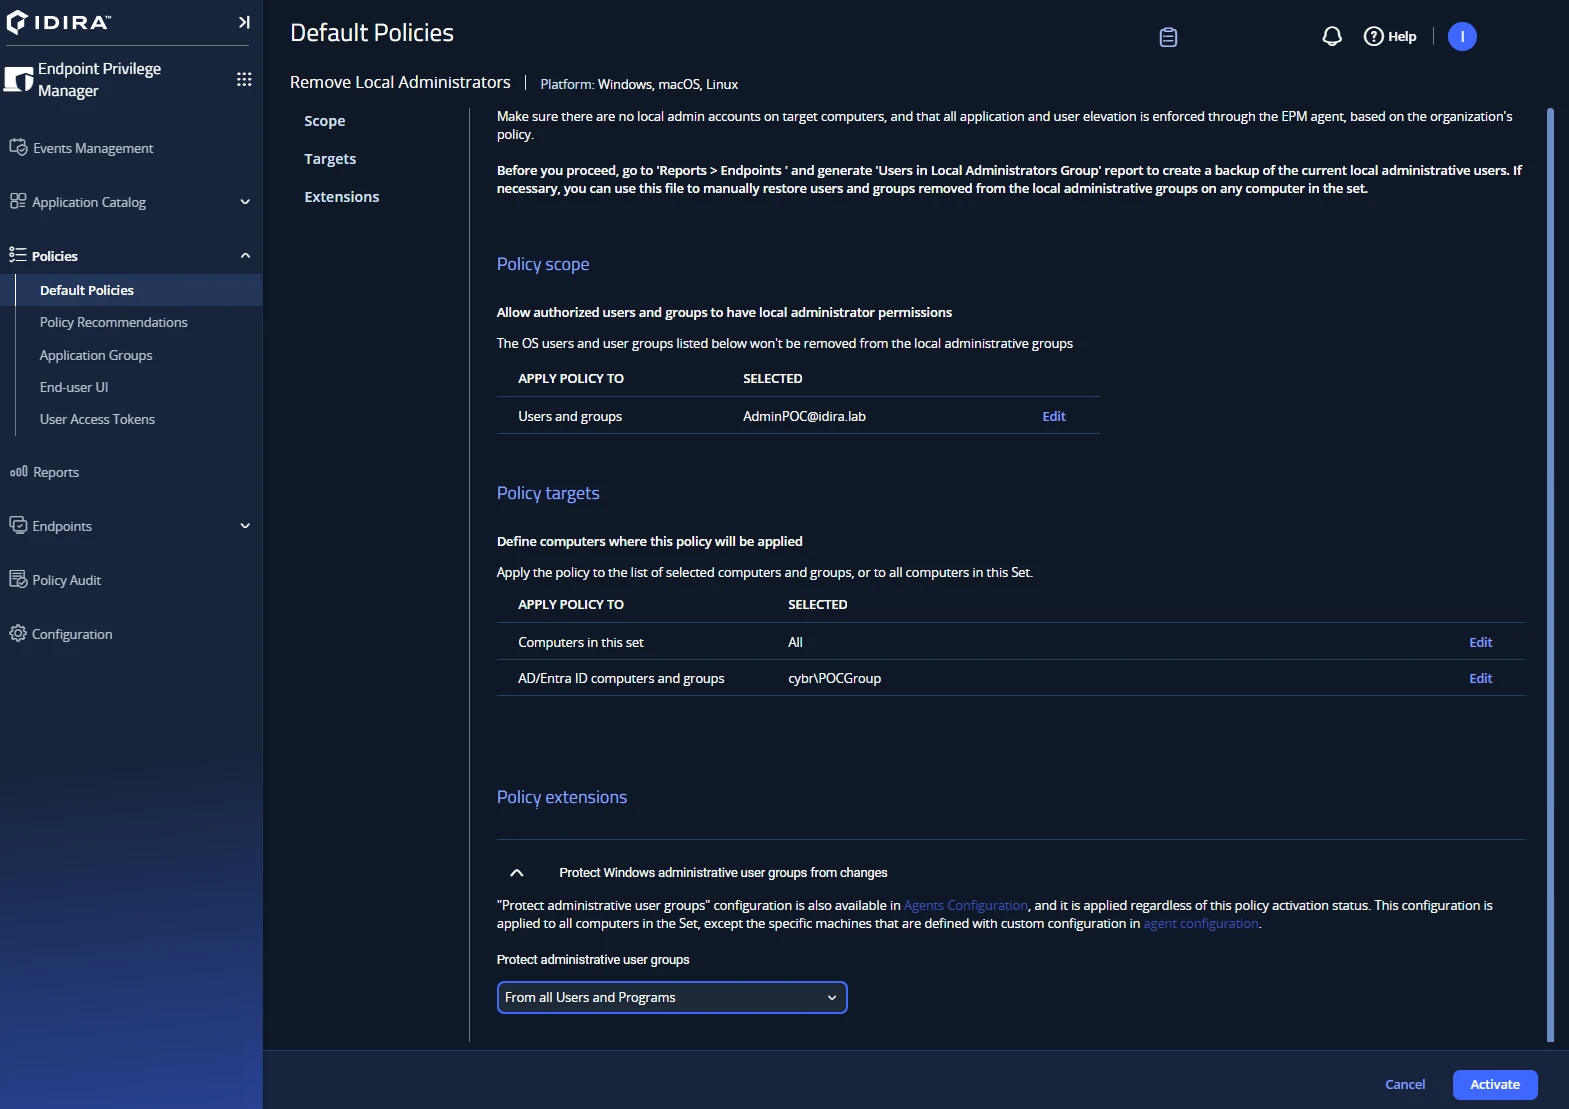Open Configuration page

coord(72,634)
